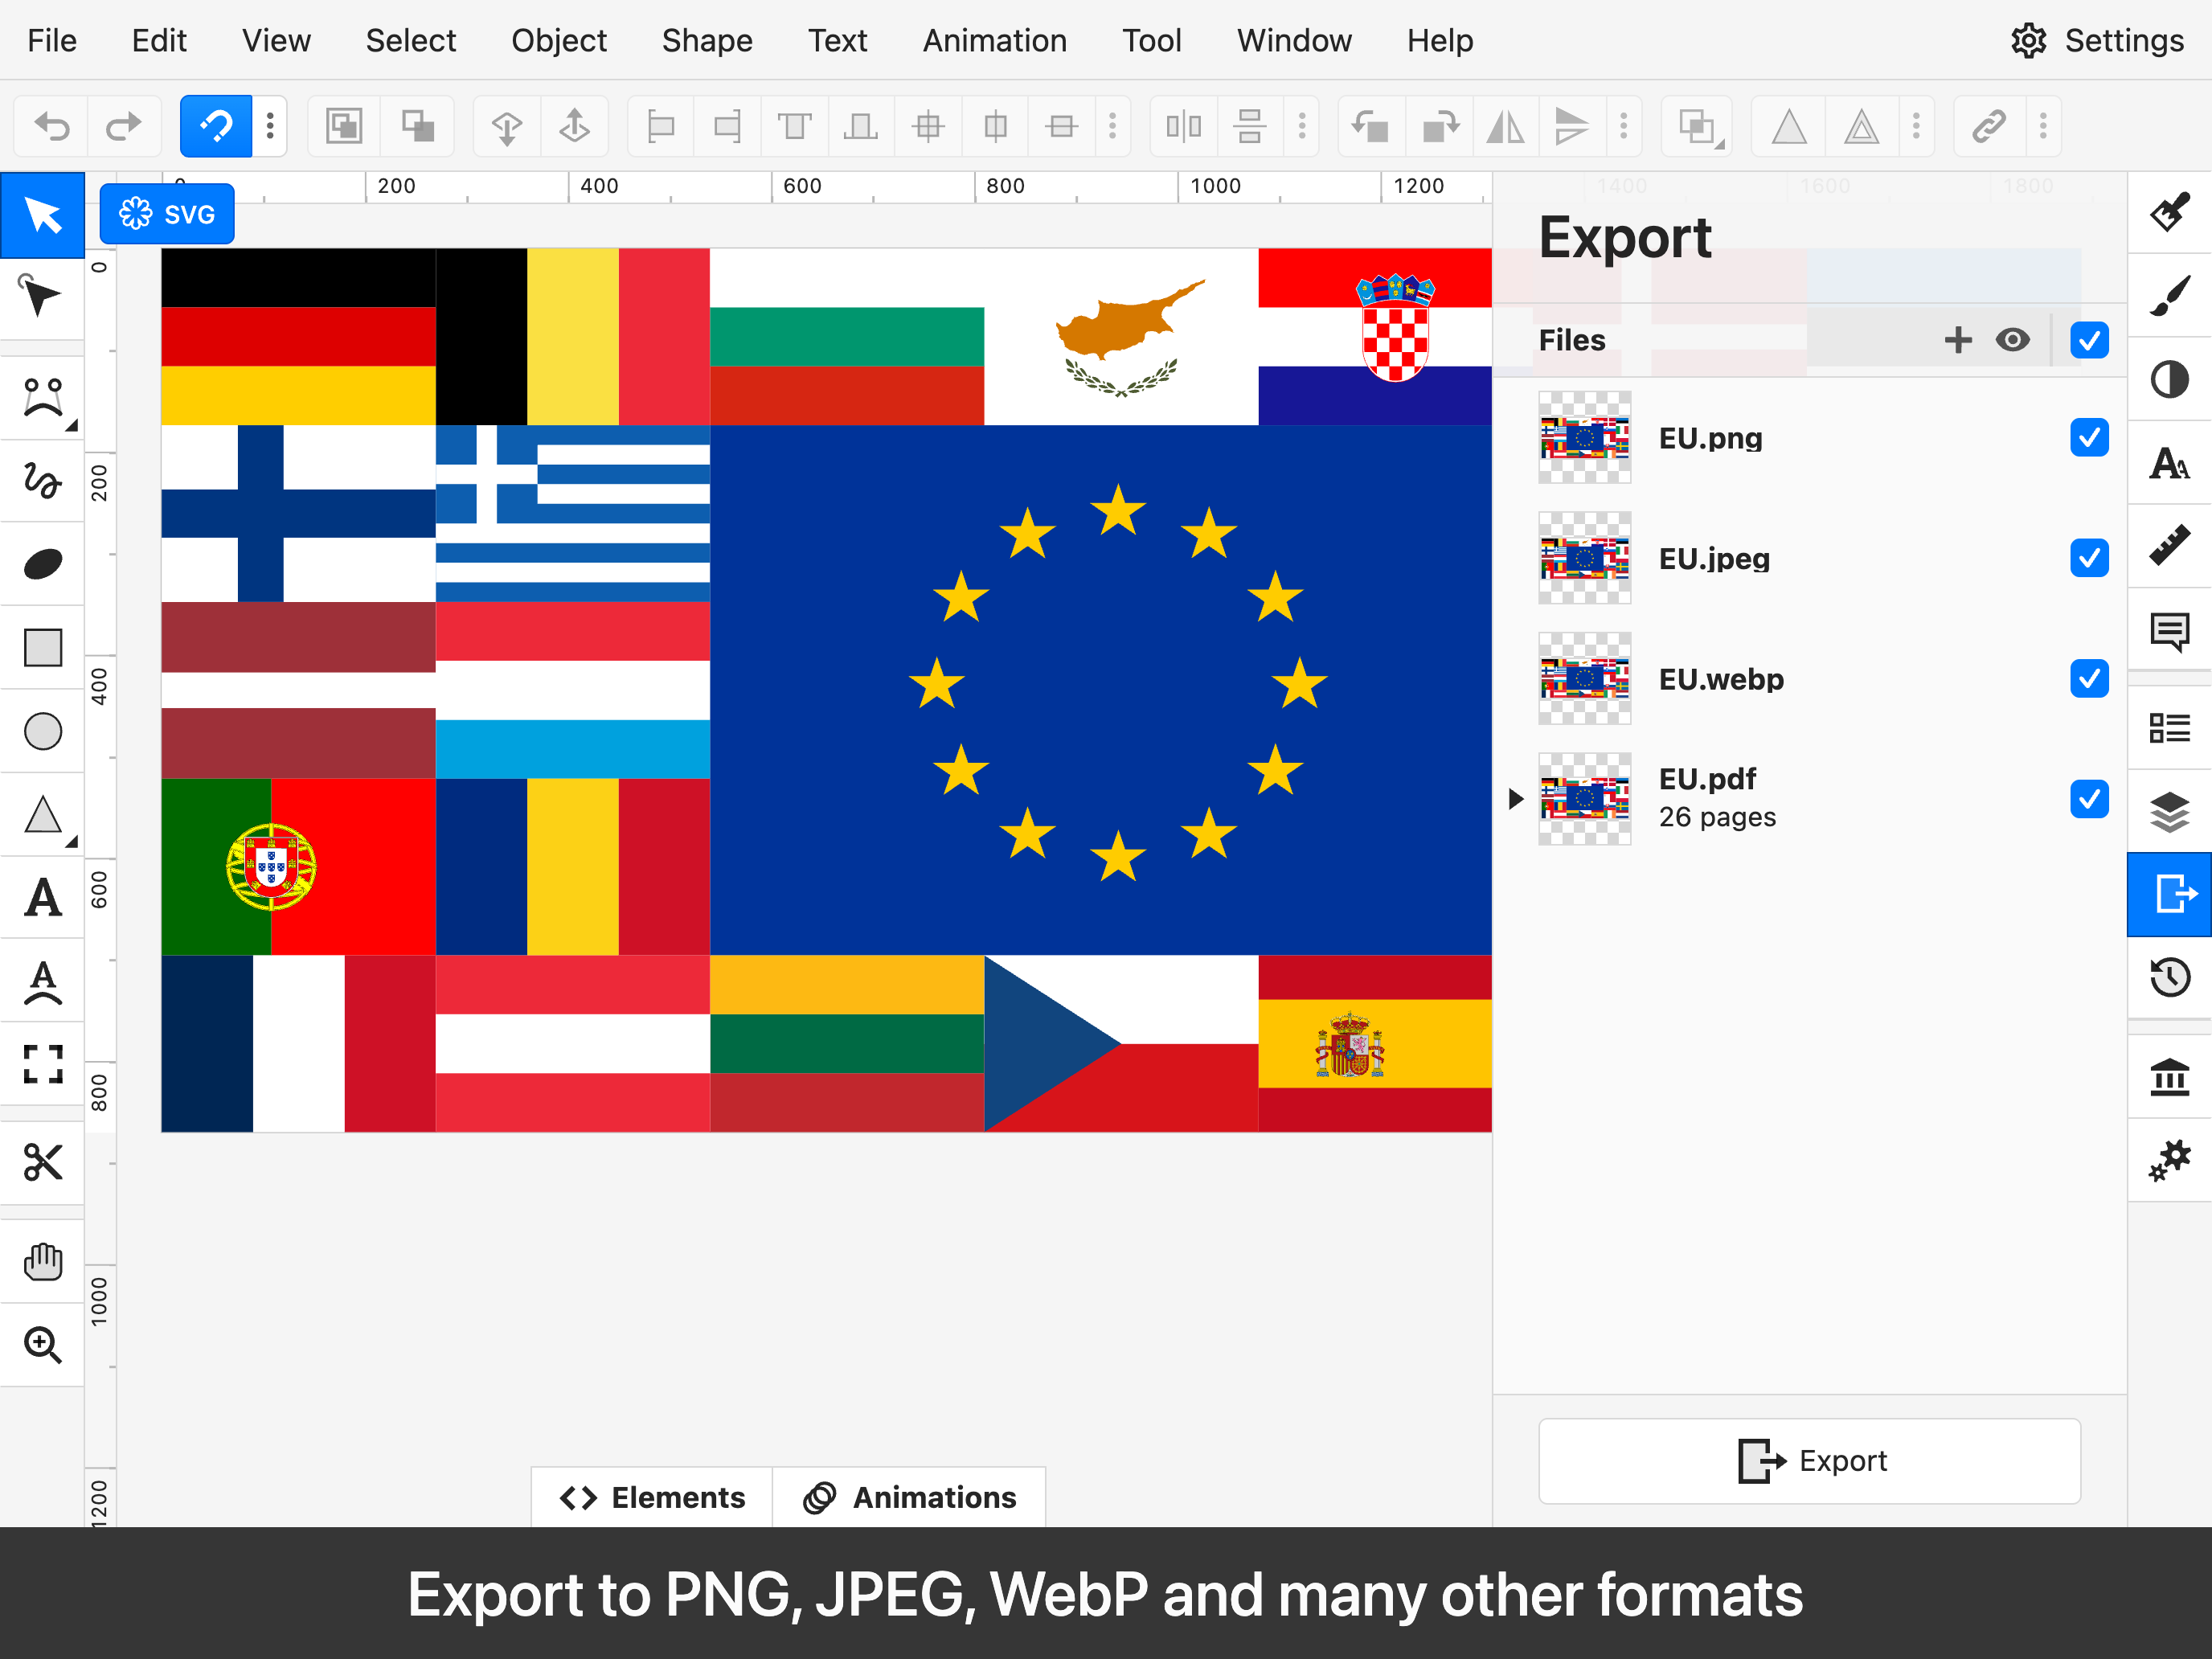The height and width of the screenshot is (1659, 2212).
Task: Open the link options three-dot menu
Action: coord(2043,127)
